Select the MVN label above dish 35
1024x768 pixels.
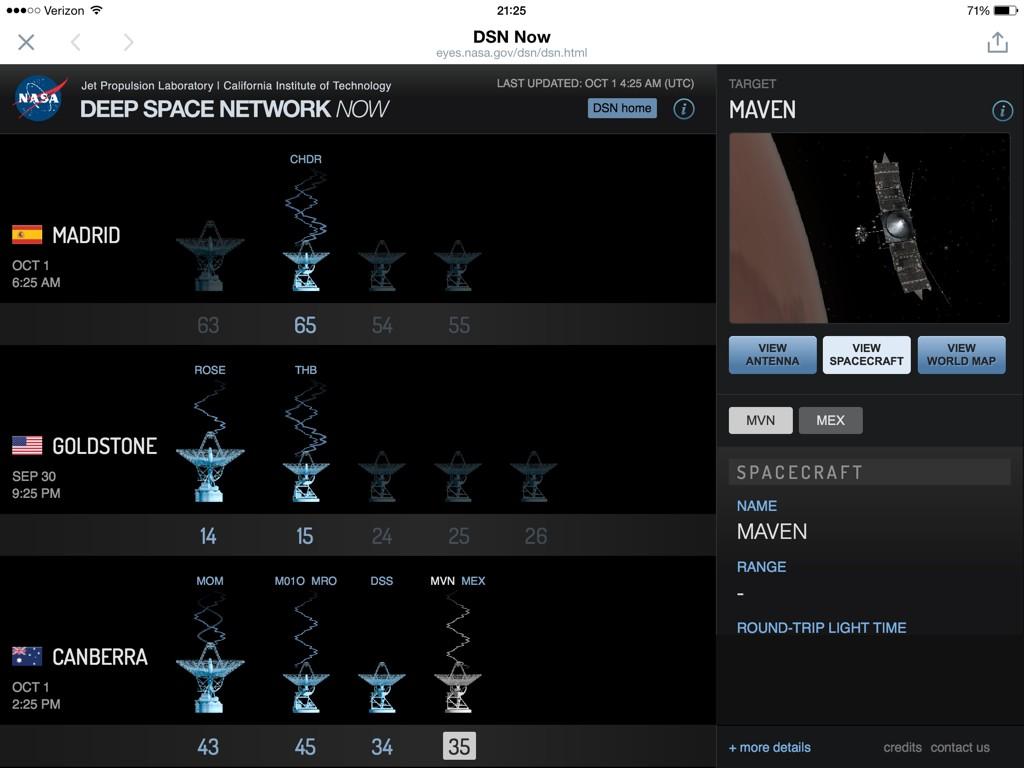click(x=442, y=581)
